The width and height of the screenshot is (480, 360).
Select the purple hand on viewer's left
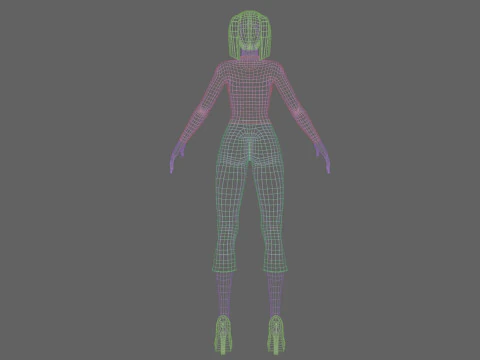click(x=177, y=157)
